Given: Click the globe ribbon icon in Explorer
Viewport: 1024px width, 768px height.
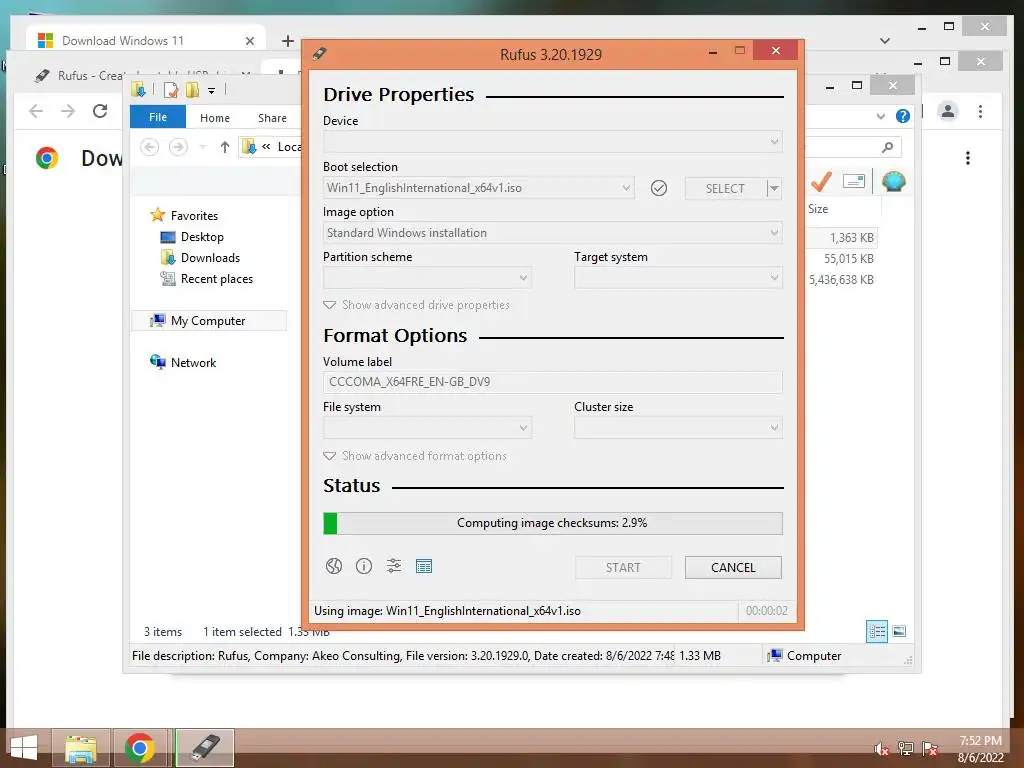Looking at the screenshot, I should pos(893,181).
